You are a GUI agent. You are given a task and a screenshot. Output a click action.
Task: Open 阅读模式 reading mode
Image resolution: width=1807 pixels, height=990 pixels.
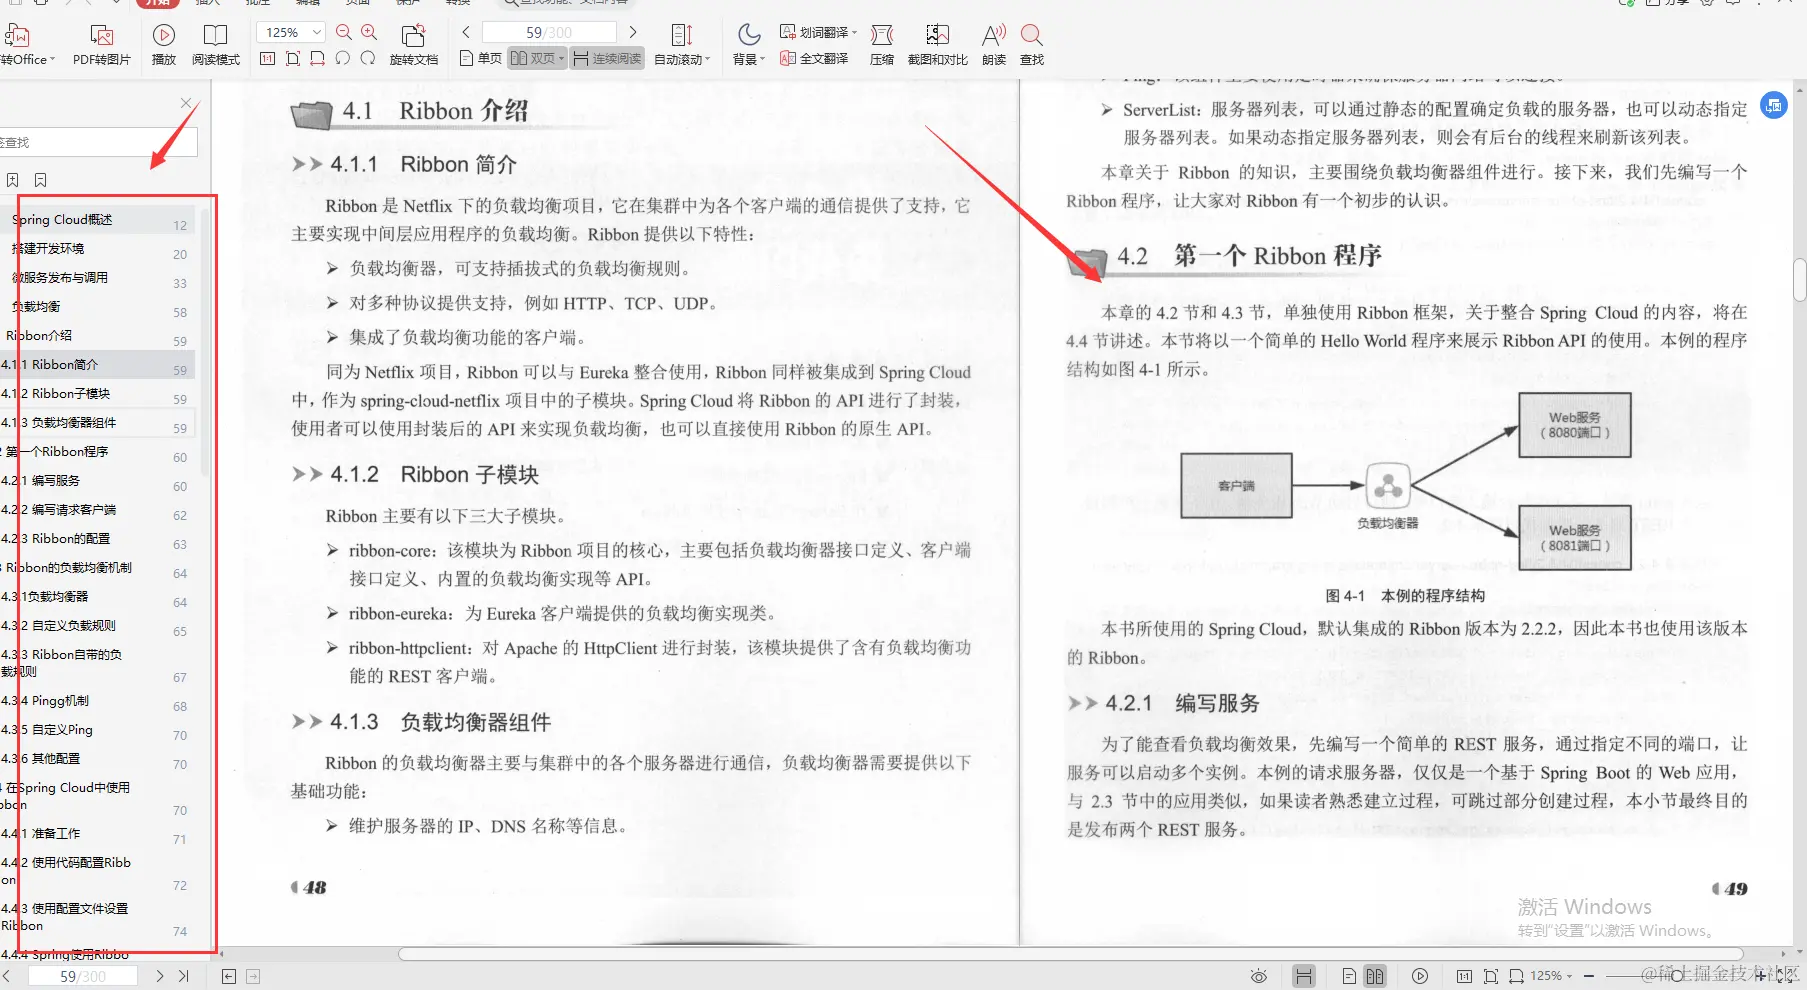pyautogui.click(x=216, y=42)
